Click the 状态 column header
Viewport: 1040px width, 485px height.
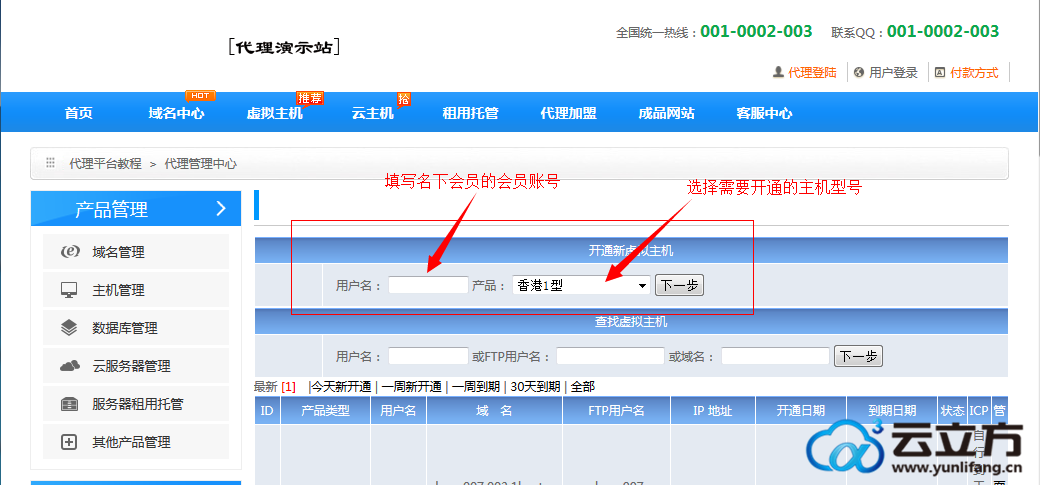953,411
